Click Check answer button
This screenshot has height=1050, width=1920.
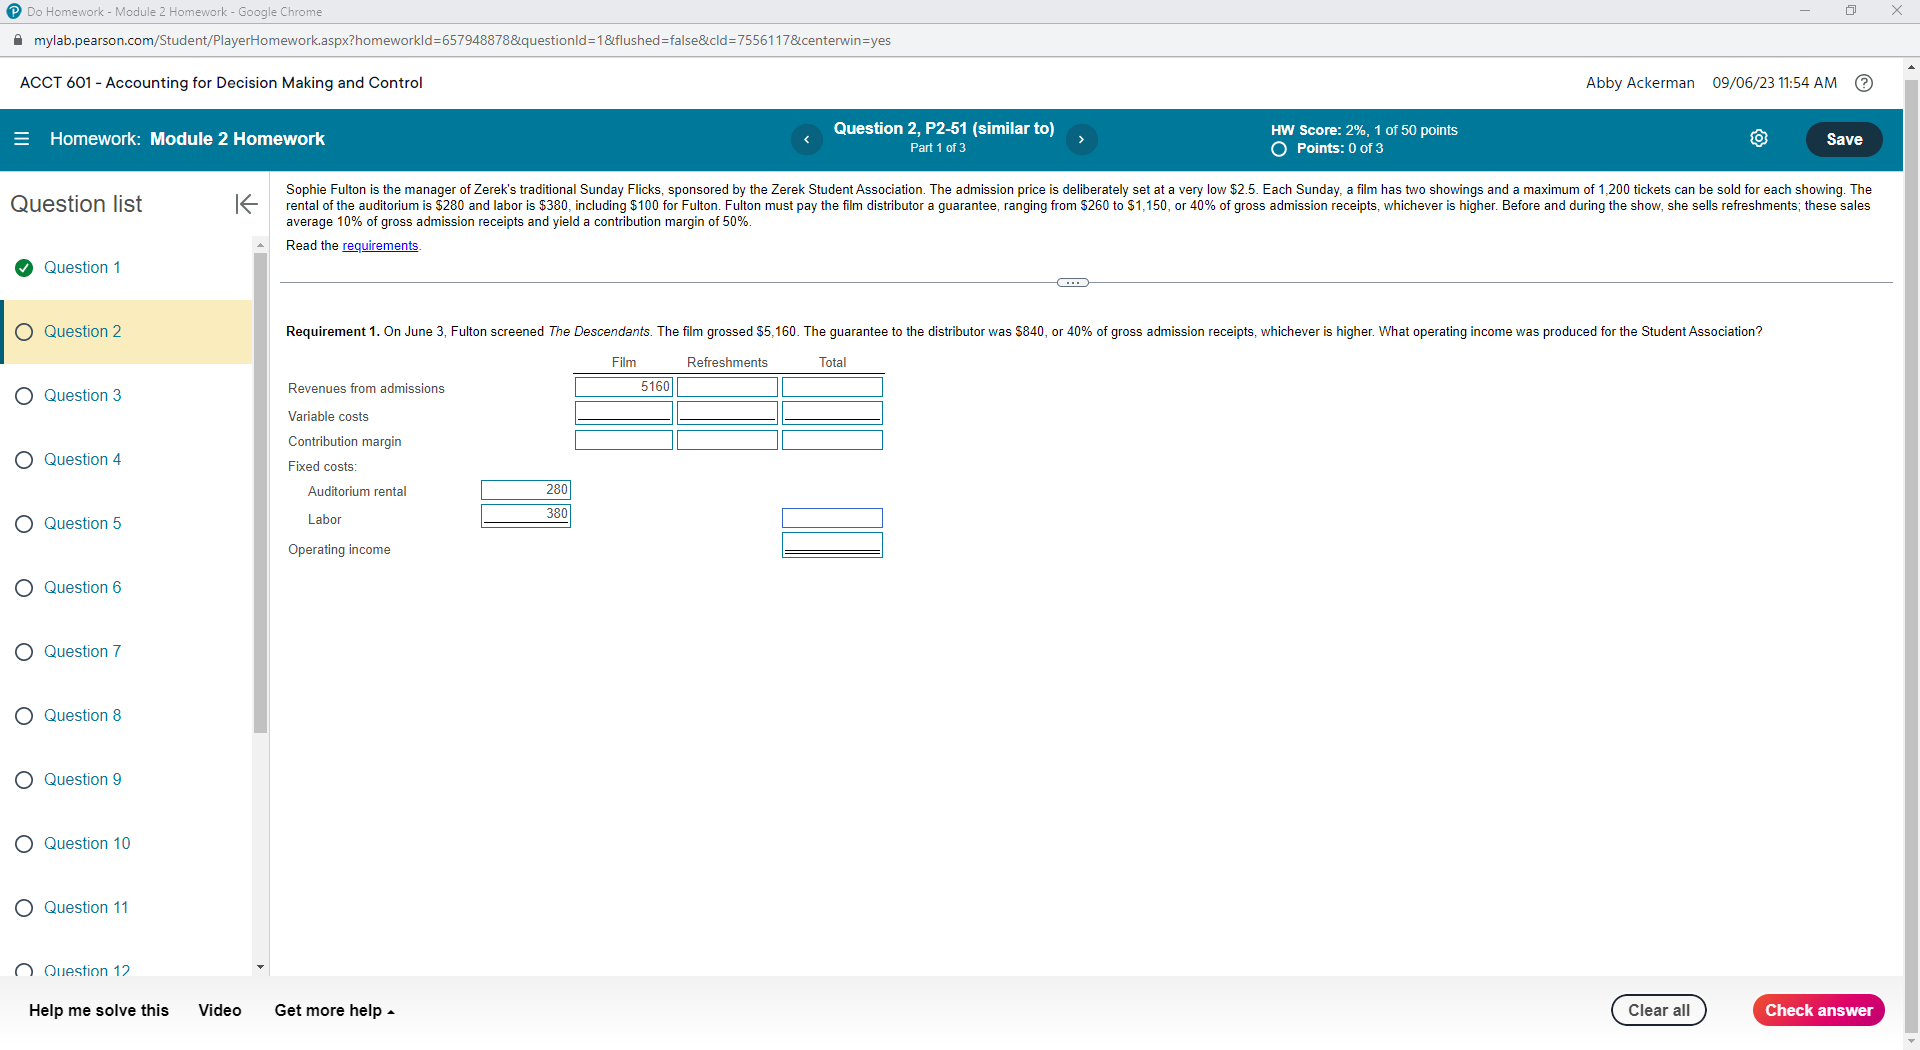(x=1819, y=1010)
